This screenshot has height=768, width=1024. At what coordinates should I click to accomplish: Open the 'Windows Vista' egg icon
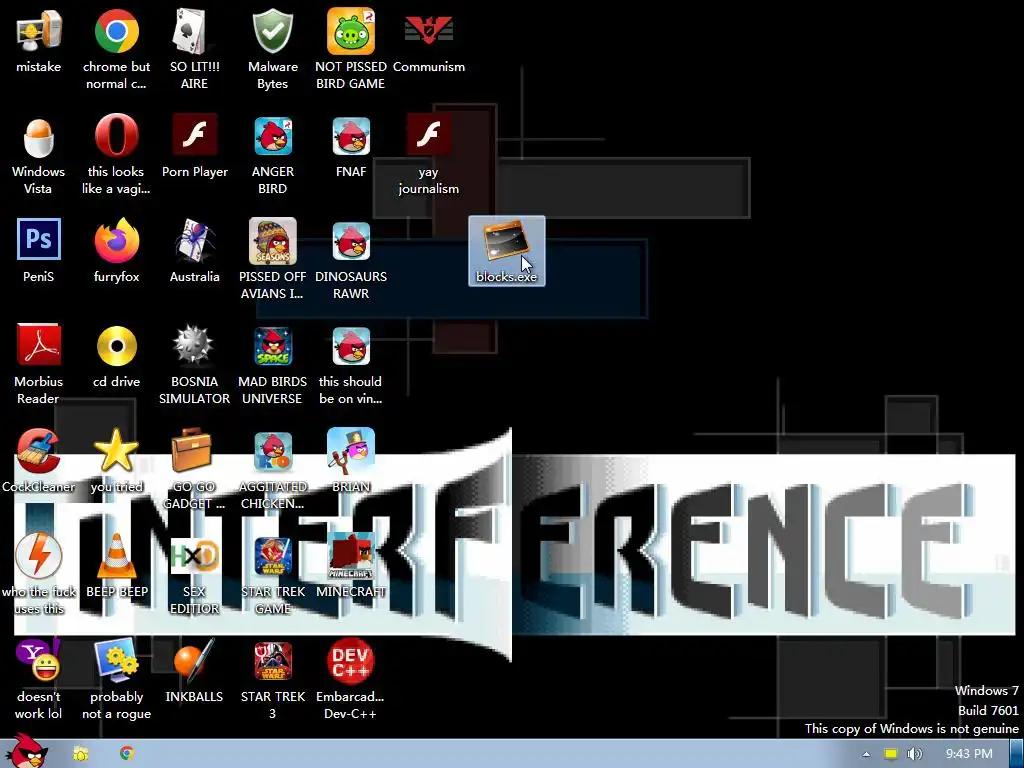39,136
